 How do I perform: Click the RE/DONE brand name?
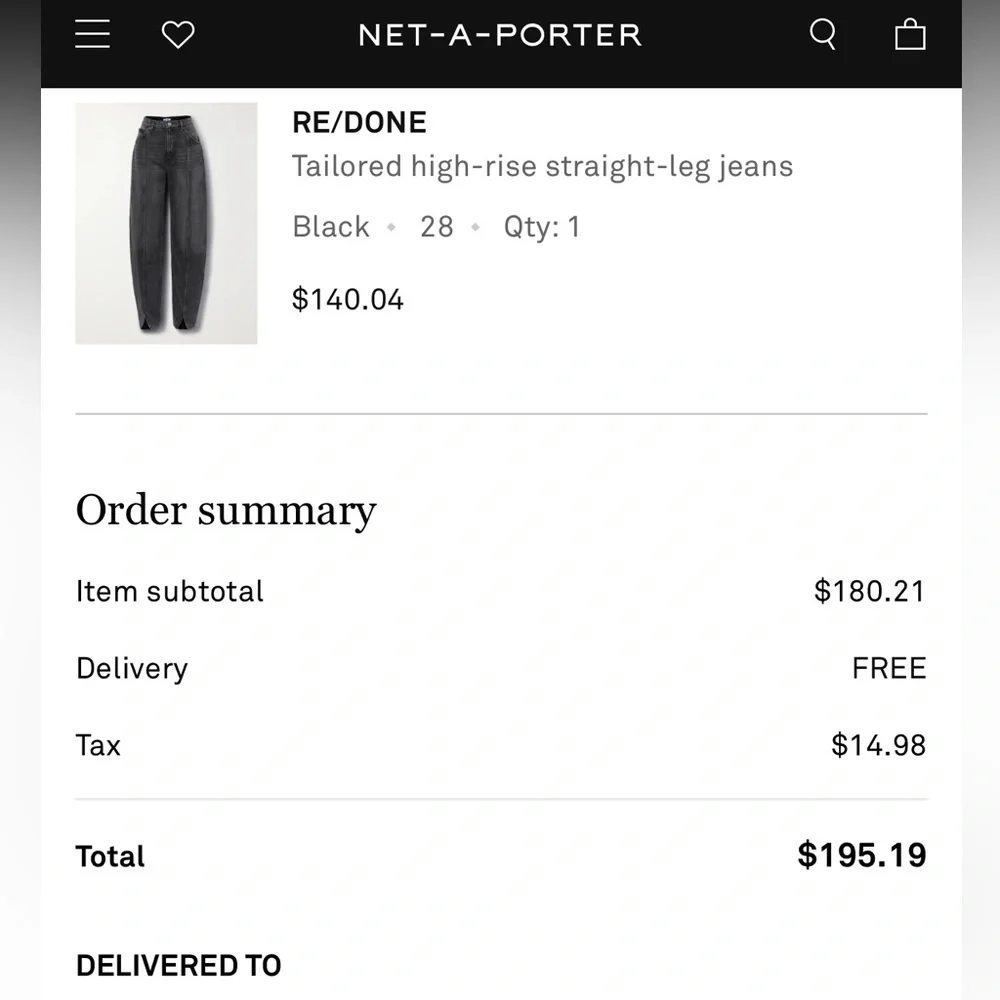tap(359, 122)
